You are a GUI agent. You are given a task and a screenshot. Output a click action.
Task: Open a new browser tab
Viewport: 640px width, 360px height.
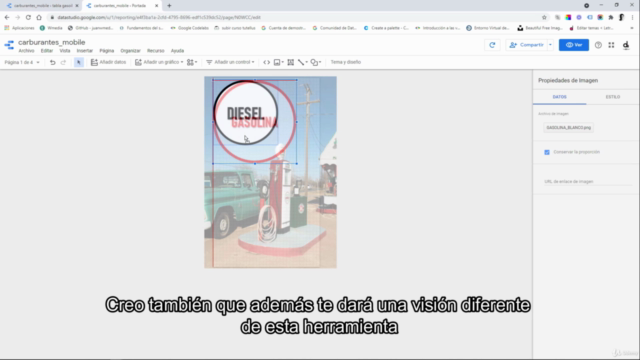[x=169, y=6]
